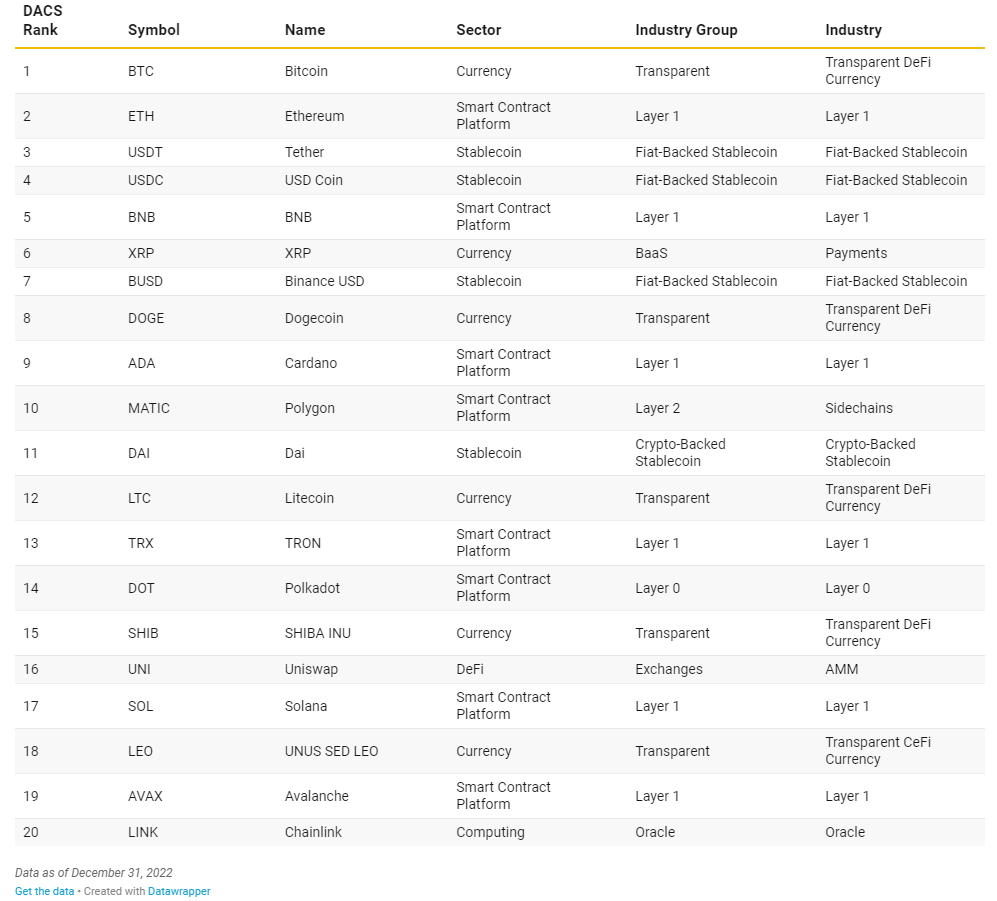Screen dimensions: 997x901
Task: Click the DACS Rank column header
Action: pos(43,20)
